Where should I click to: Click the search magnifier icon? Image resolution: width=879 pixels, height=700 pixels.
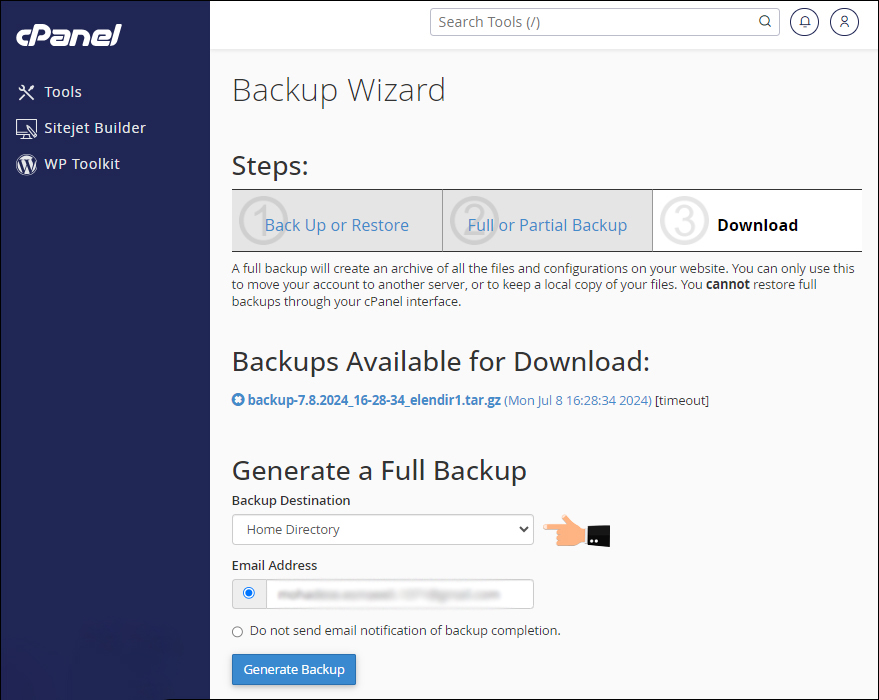click(765, 22)
